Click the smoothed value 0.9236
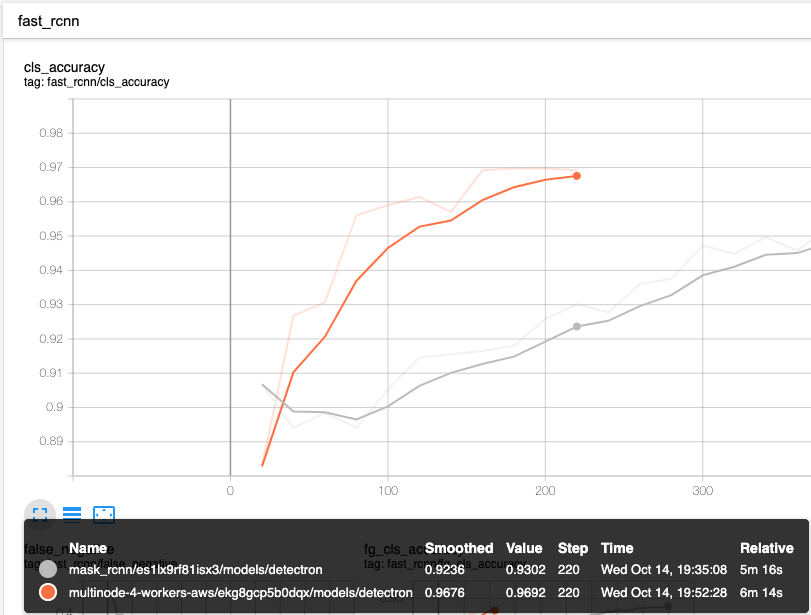This screenshot has height=615, width=811. 444,569
